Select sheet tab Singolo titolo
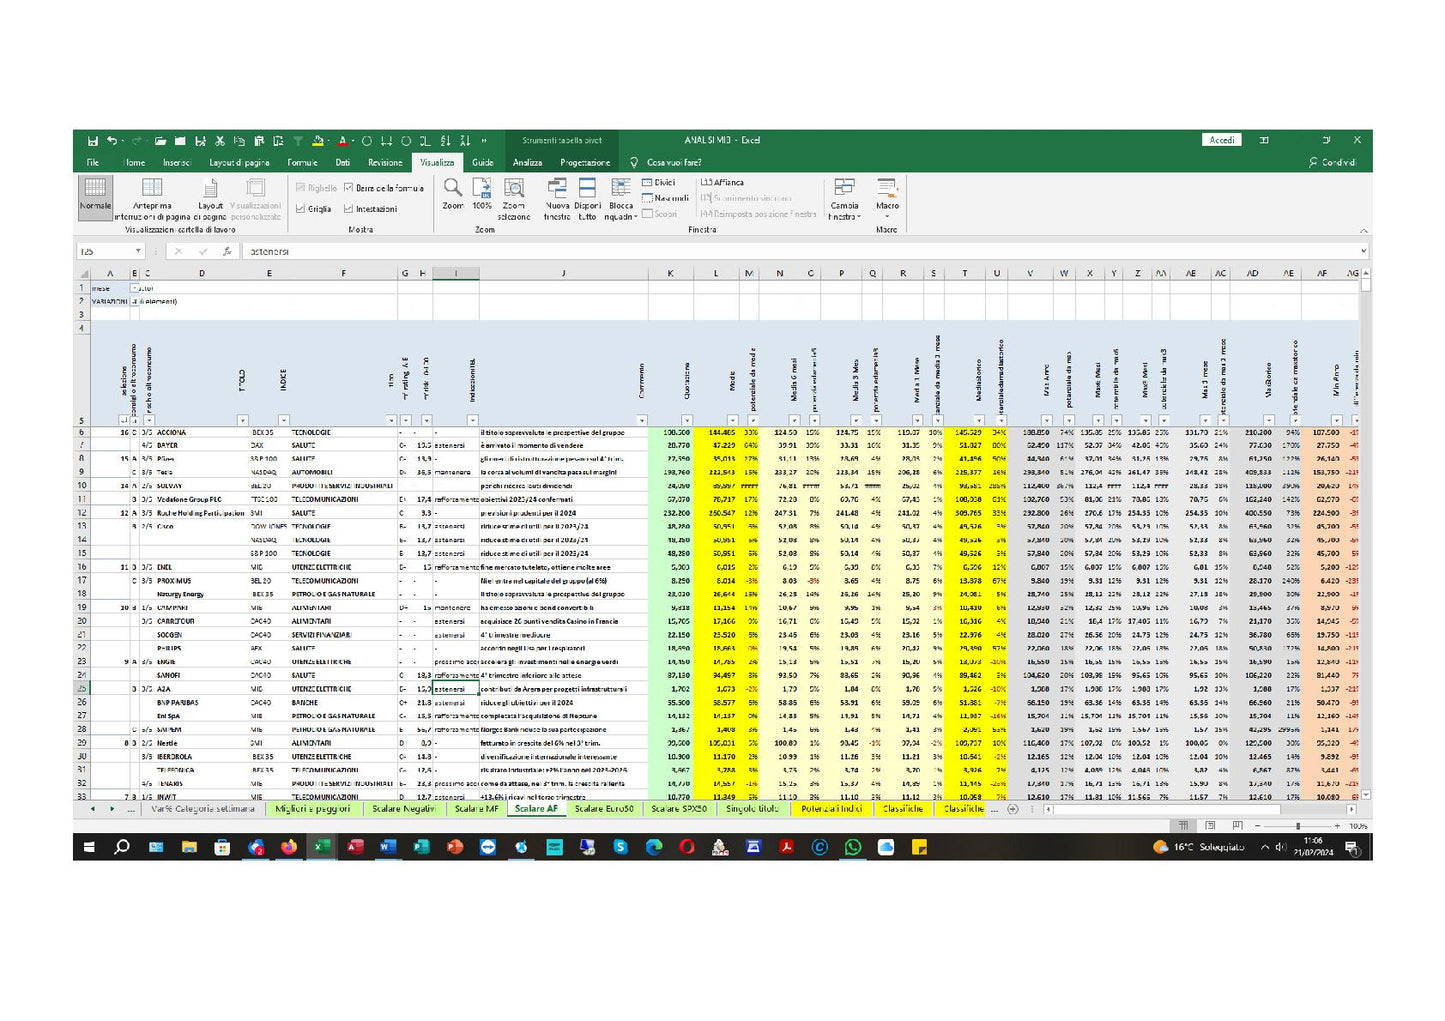 [753, 808]
